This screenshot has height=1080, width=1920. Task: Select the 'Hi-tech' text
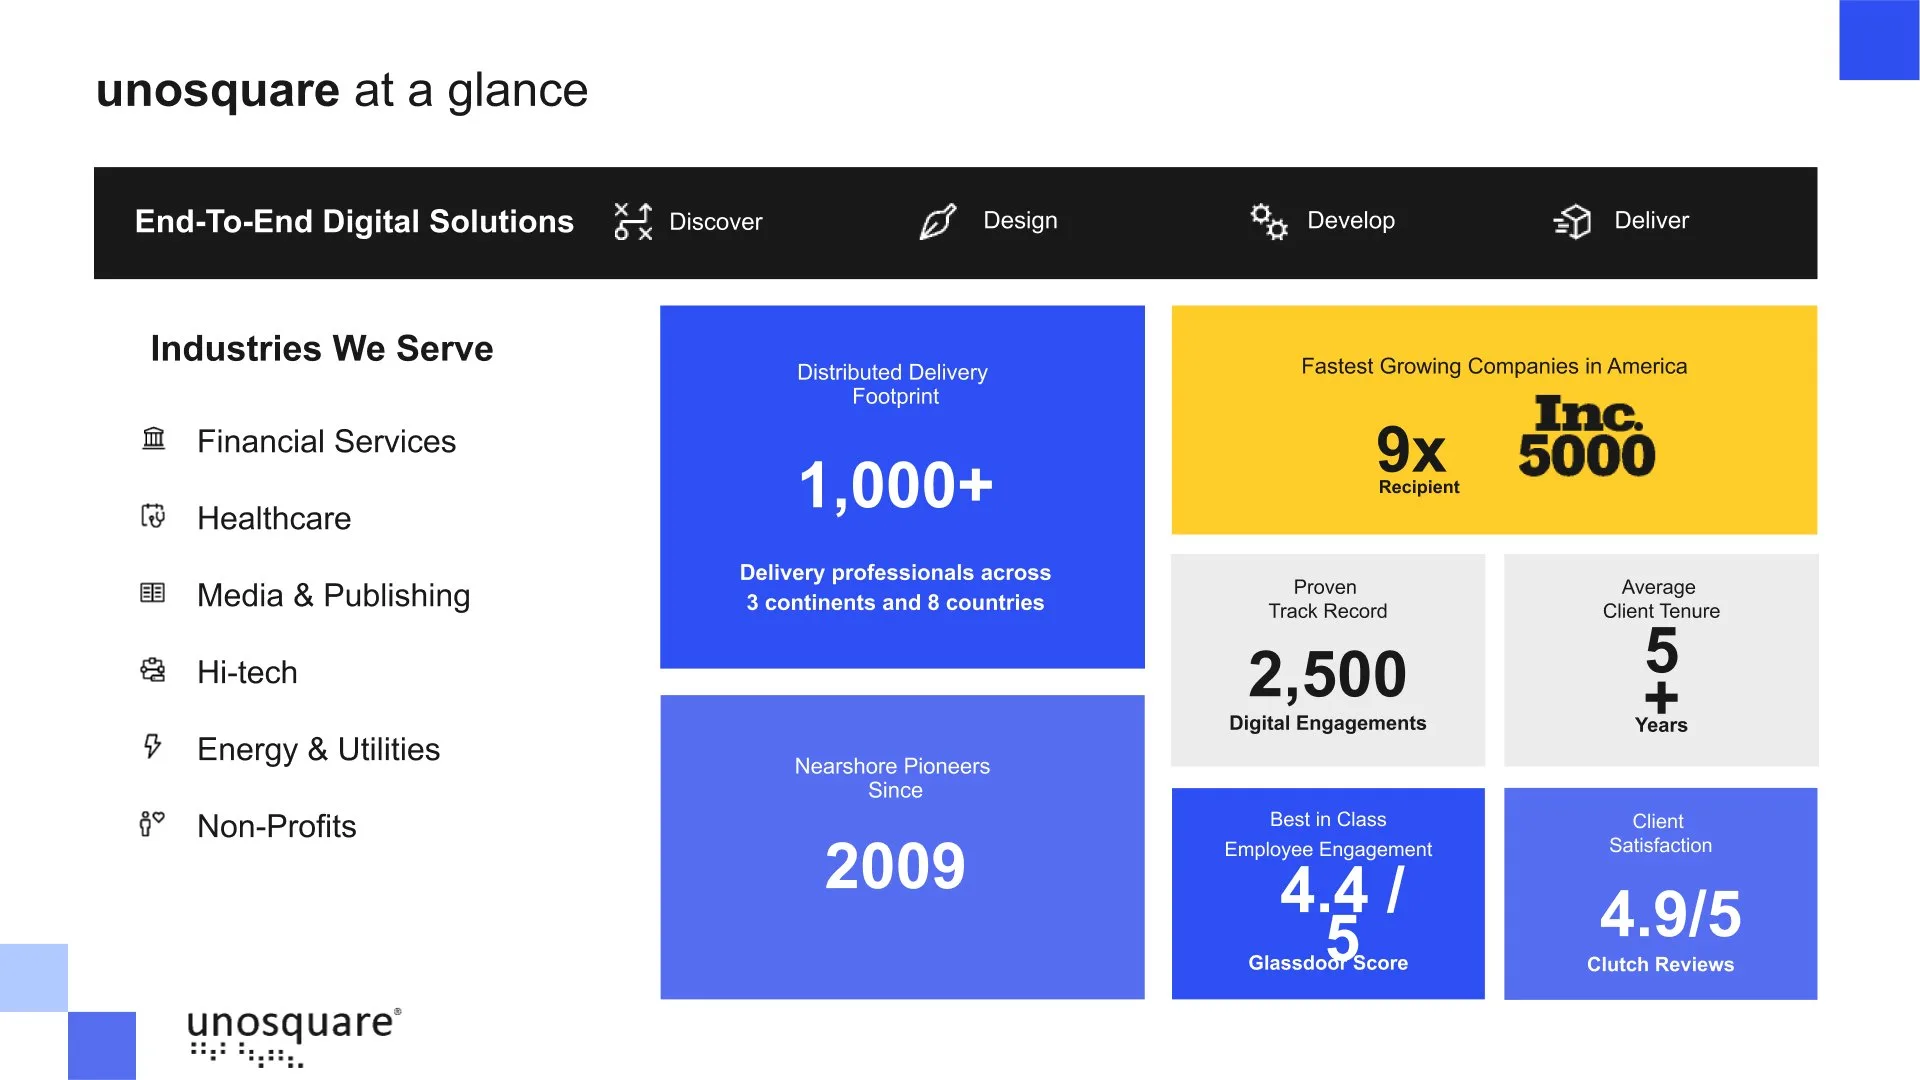(x=247, y=672)
